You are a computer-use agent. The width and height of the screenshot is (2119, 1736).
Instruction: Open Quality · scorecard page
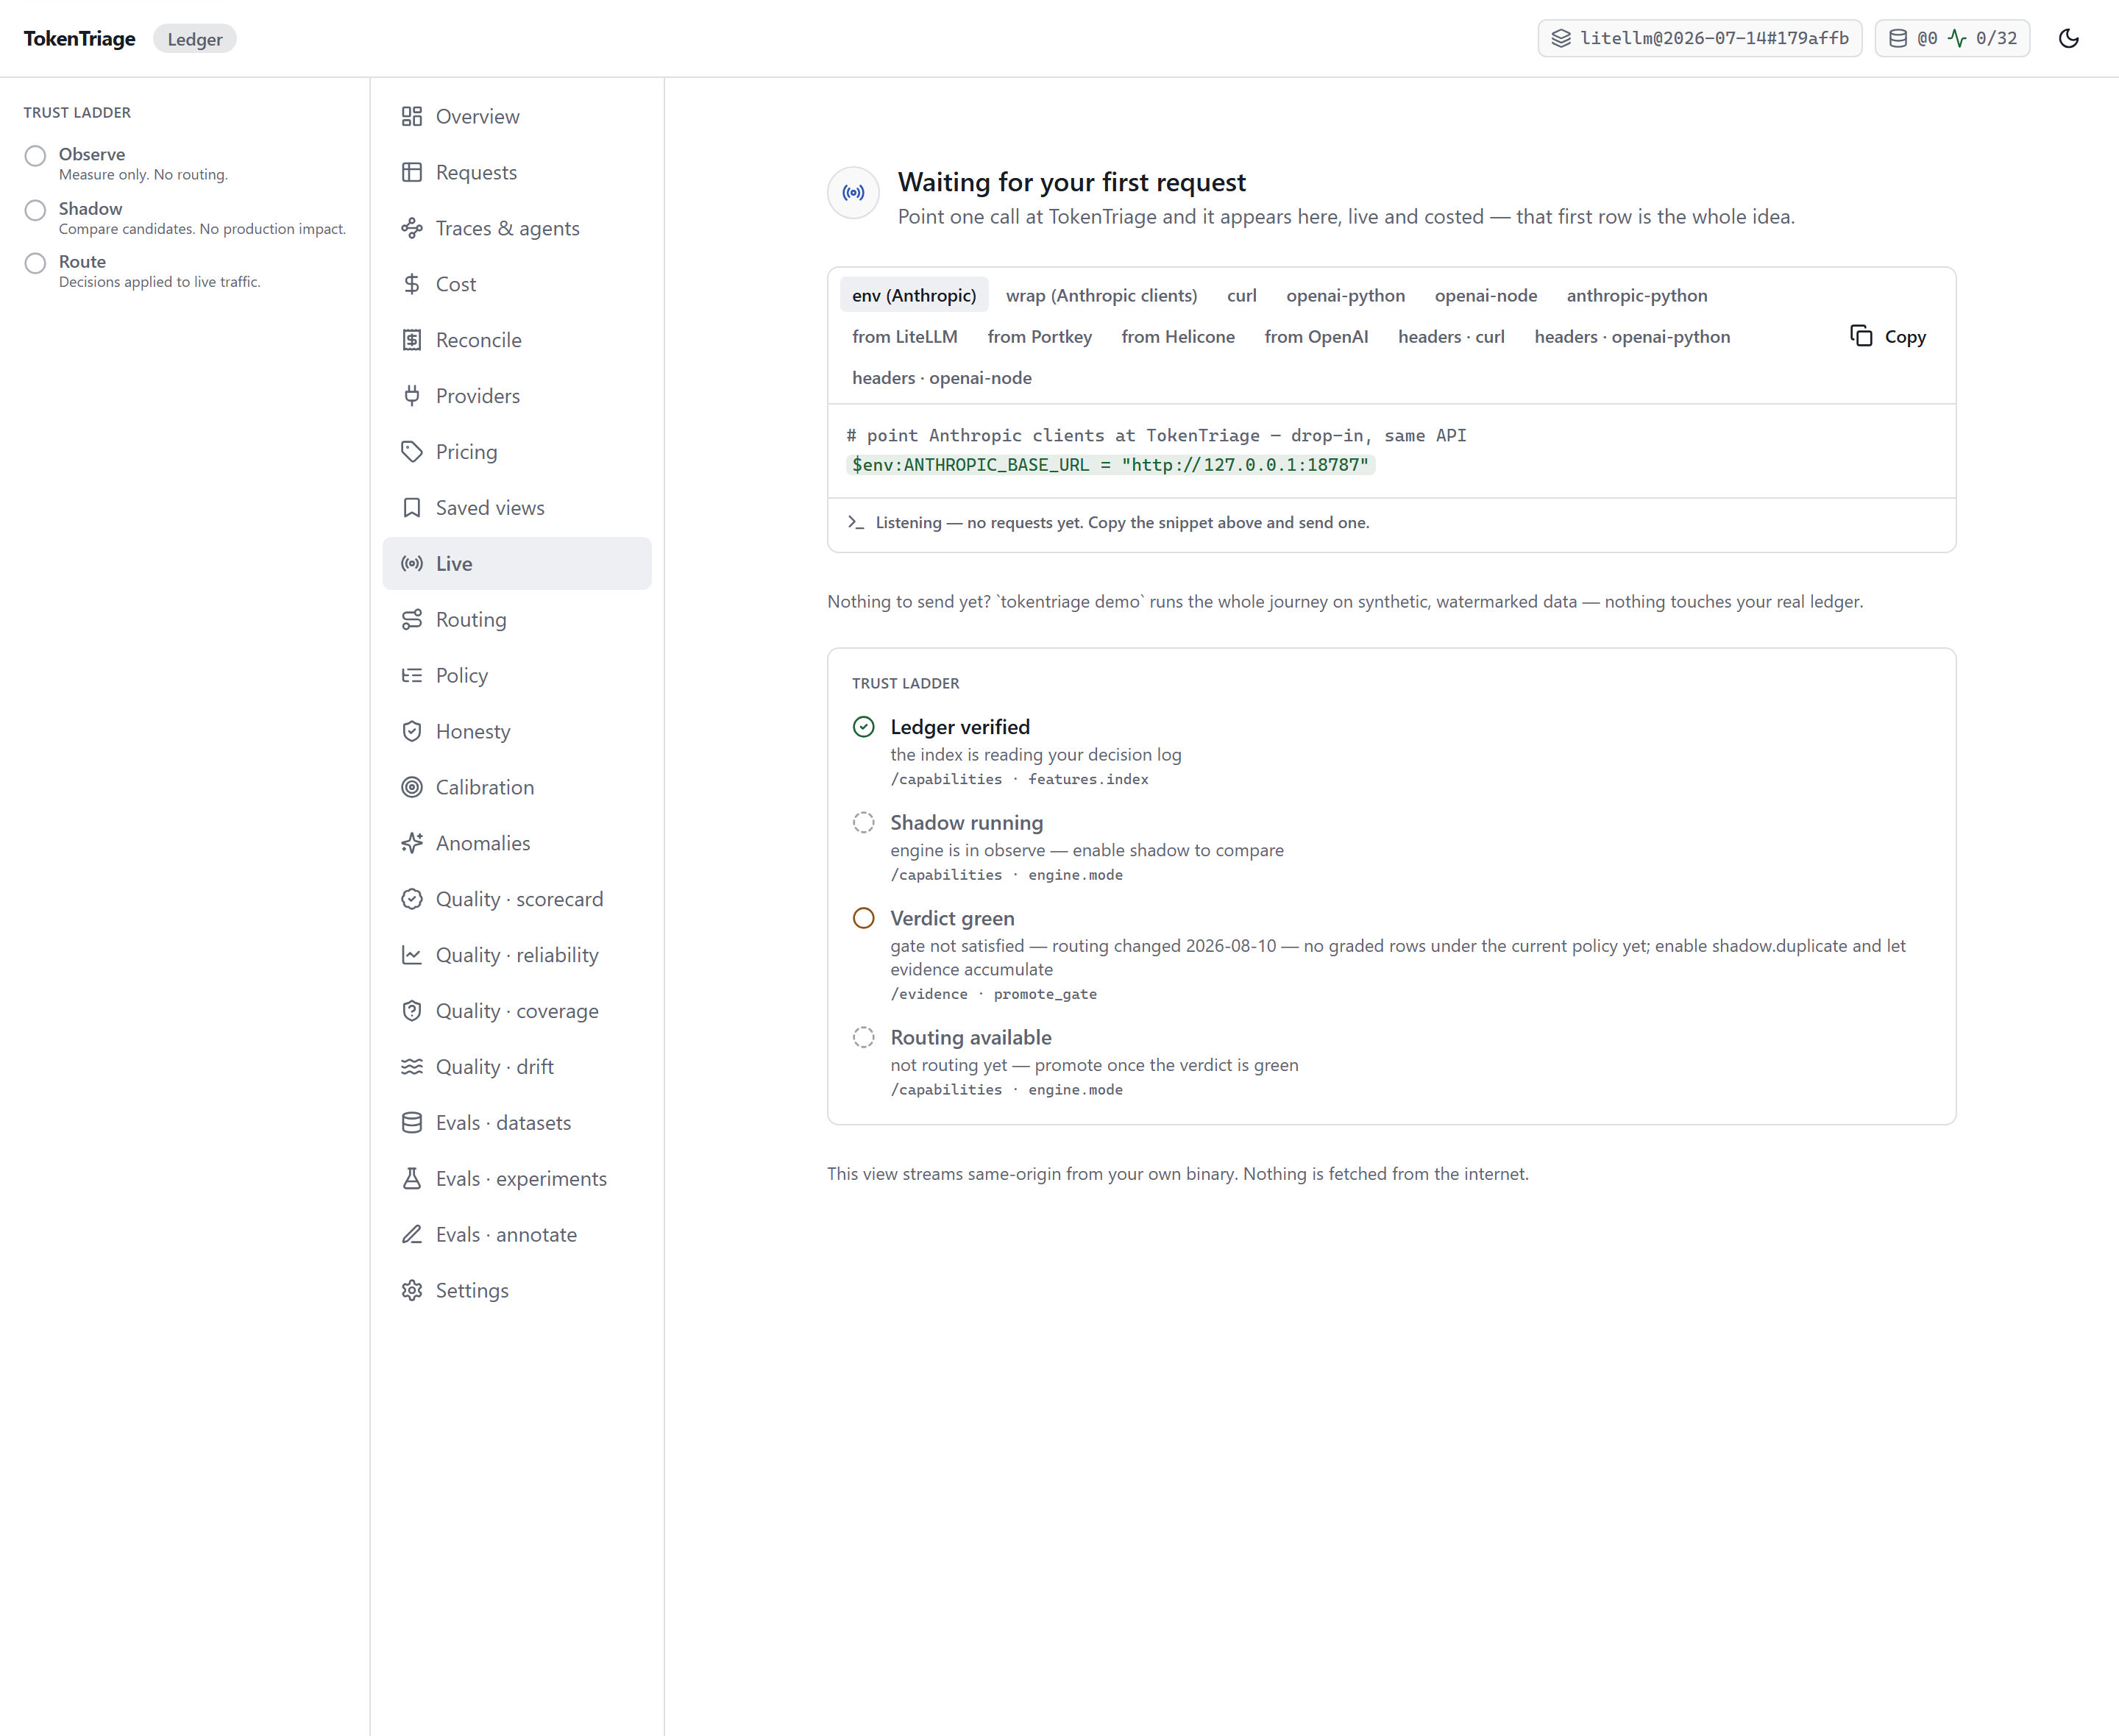click(517, 899)
